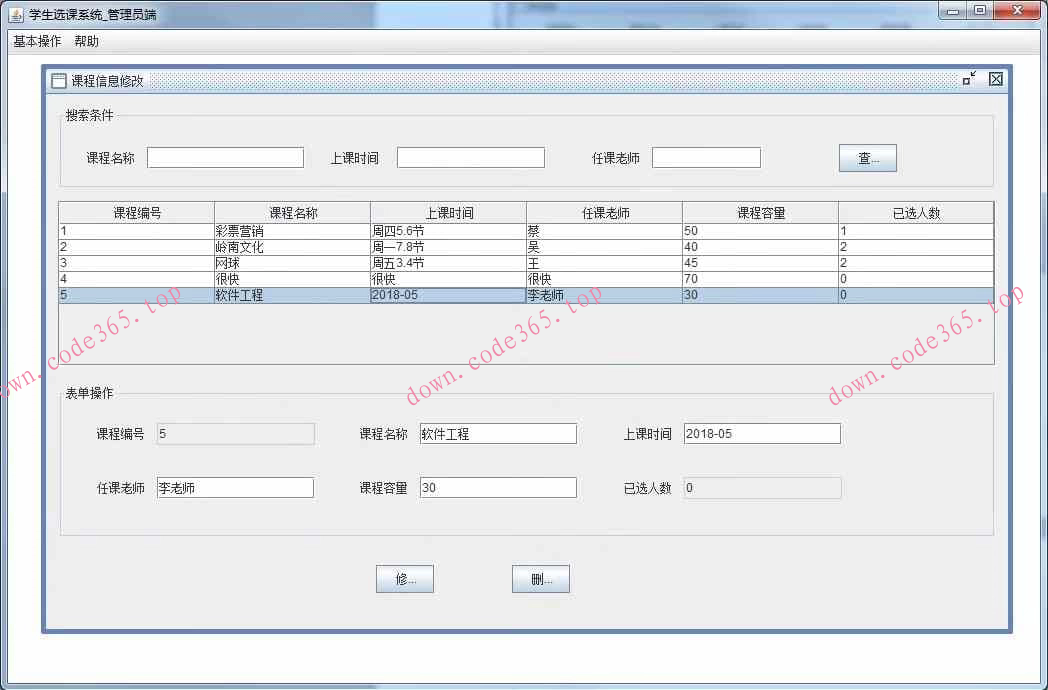Open the 帮助 menu

point(86,41)
